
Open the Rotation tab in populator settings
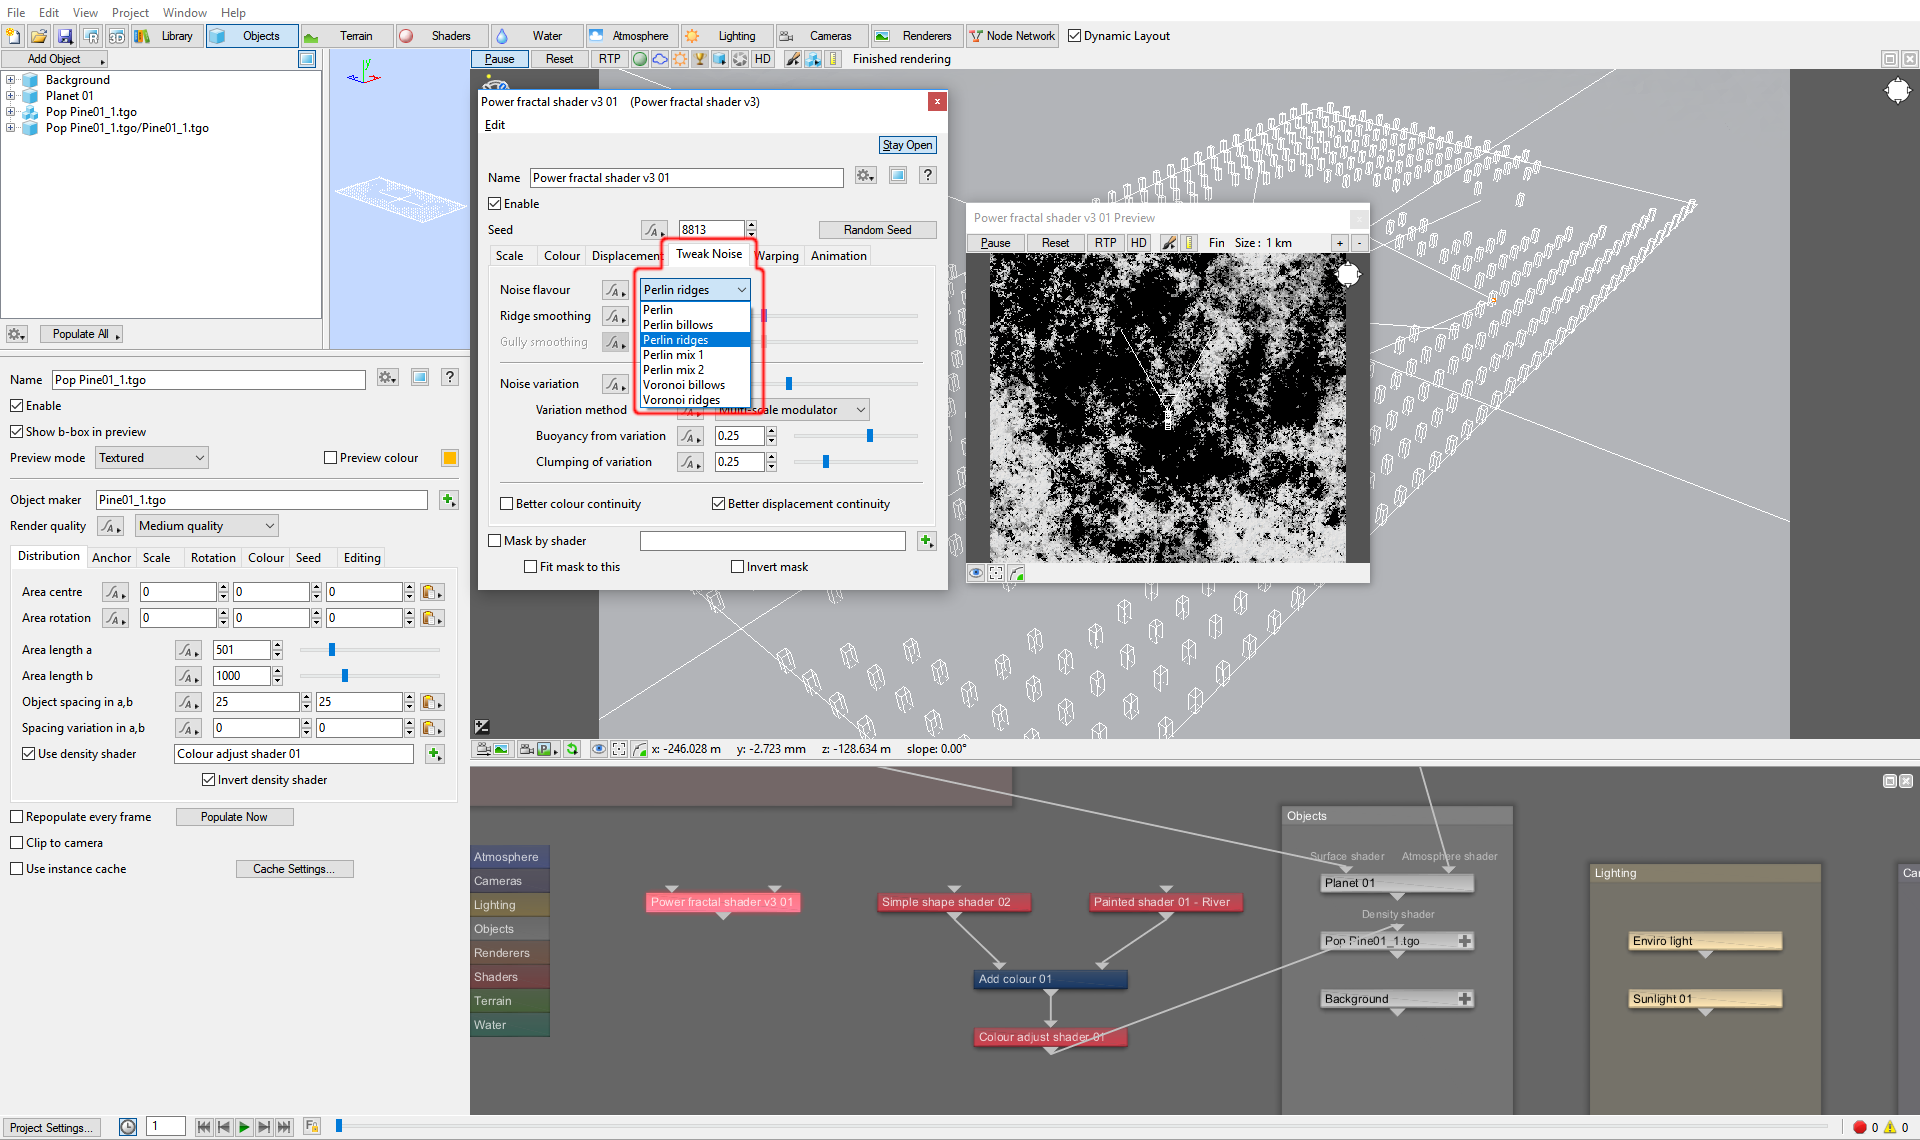click(x=213, y=558)
